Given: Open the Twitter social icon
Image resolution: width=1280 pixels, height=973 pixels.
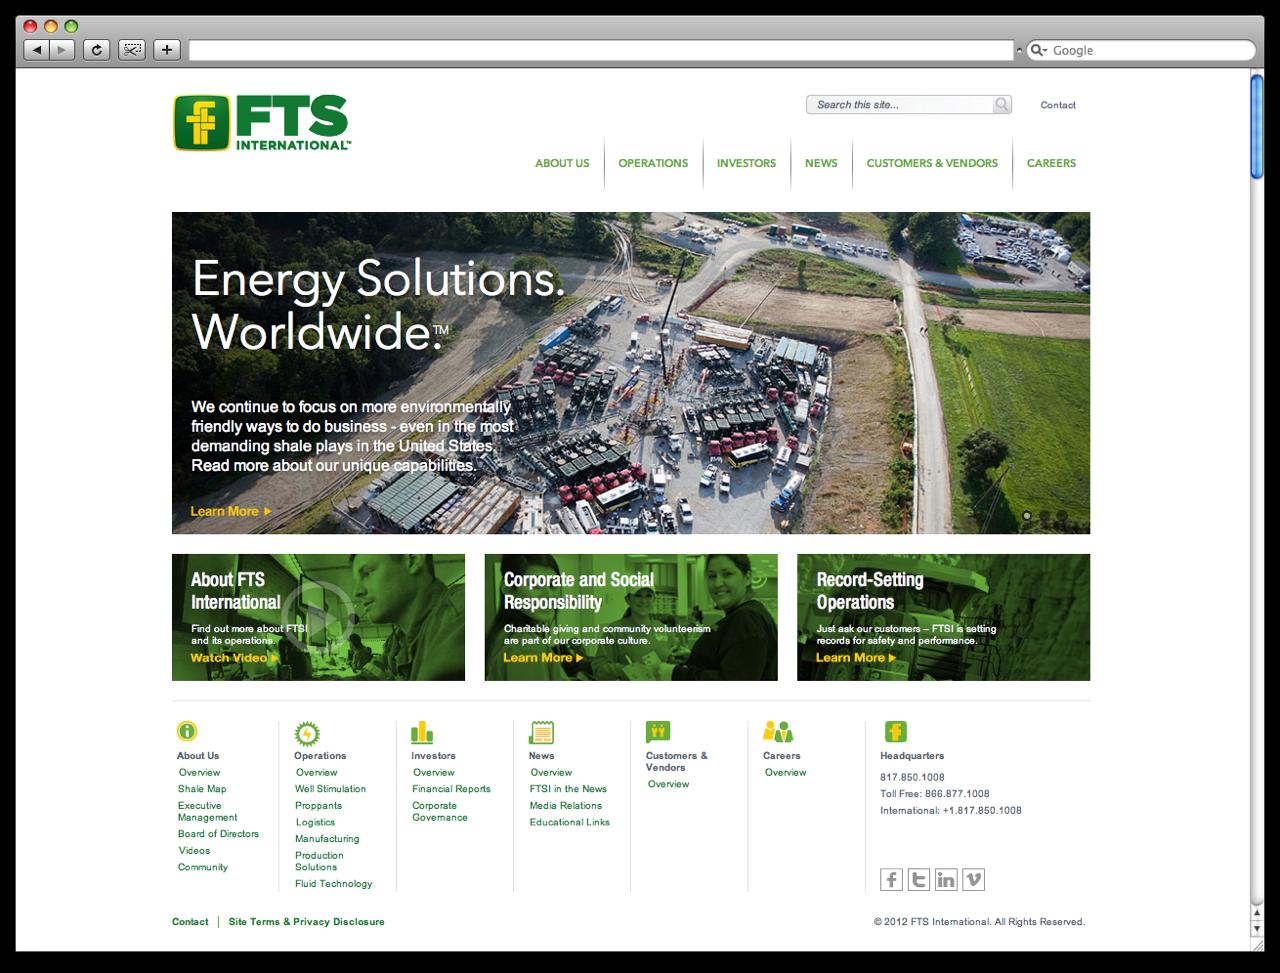Looking at the screenshot, I should point(918,879).
